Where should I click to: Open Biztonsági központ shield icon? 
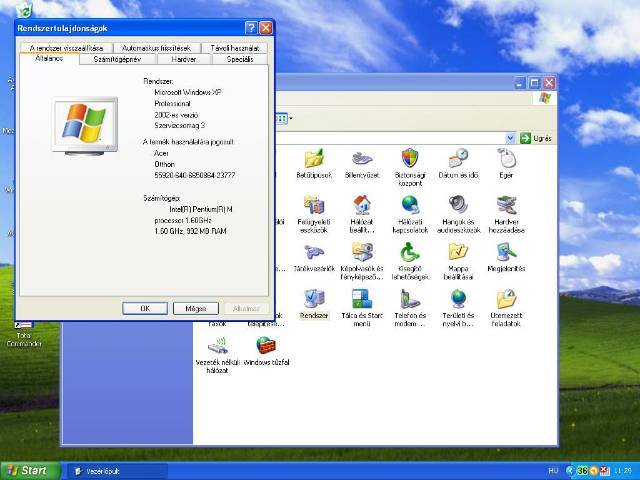point(409,158)
